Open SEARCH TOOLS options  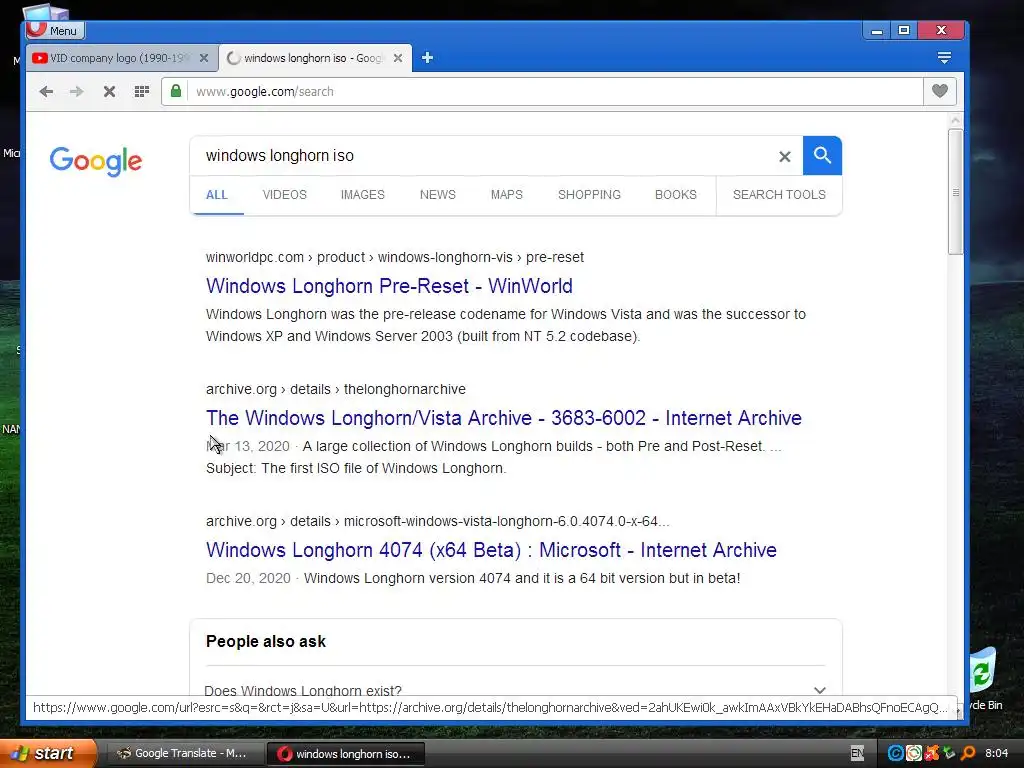pyautogui.click(x=779, y=195)
